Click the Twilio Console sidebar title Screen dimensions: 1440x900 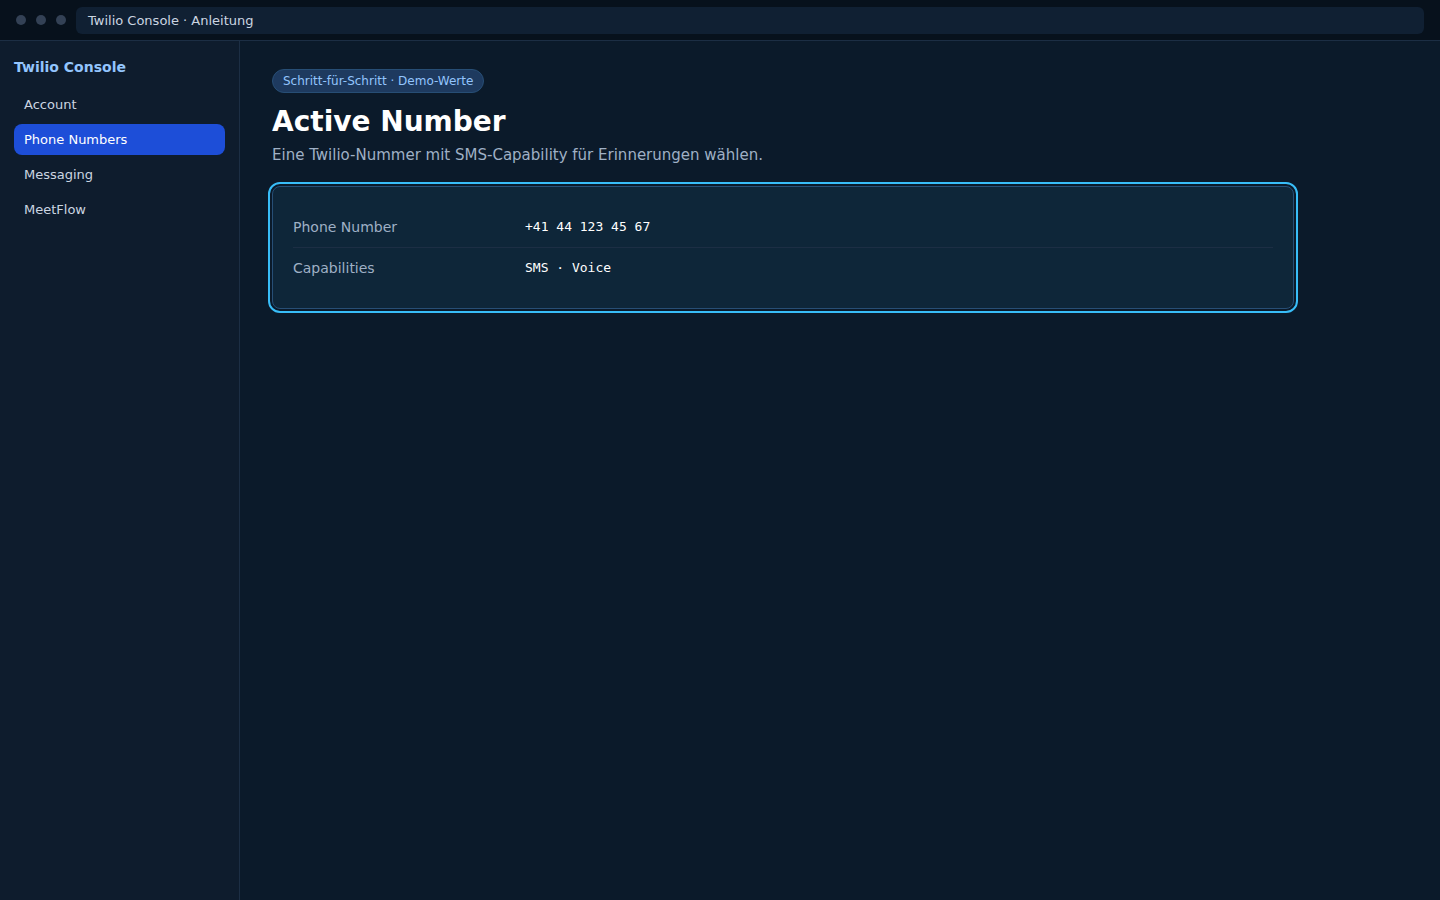(x=70, y=67)
